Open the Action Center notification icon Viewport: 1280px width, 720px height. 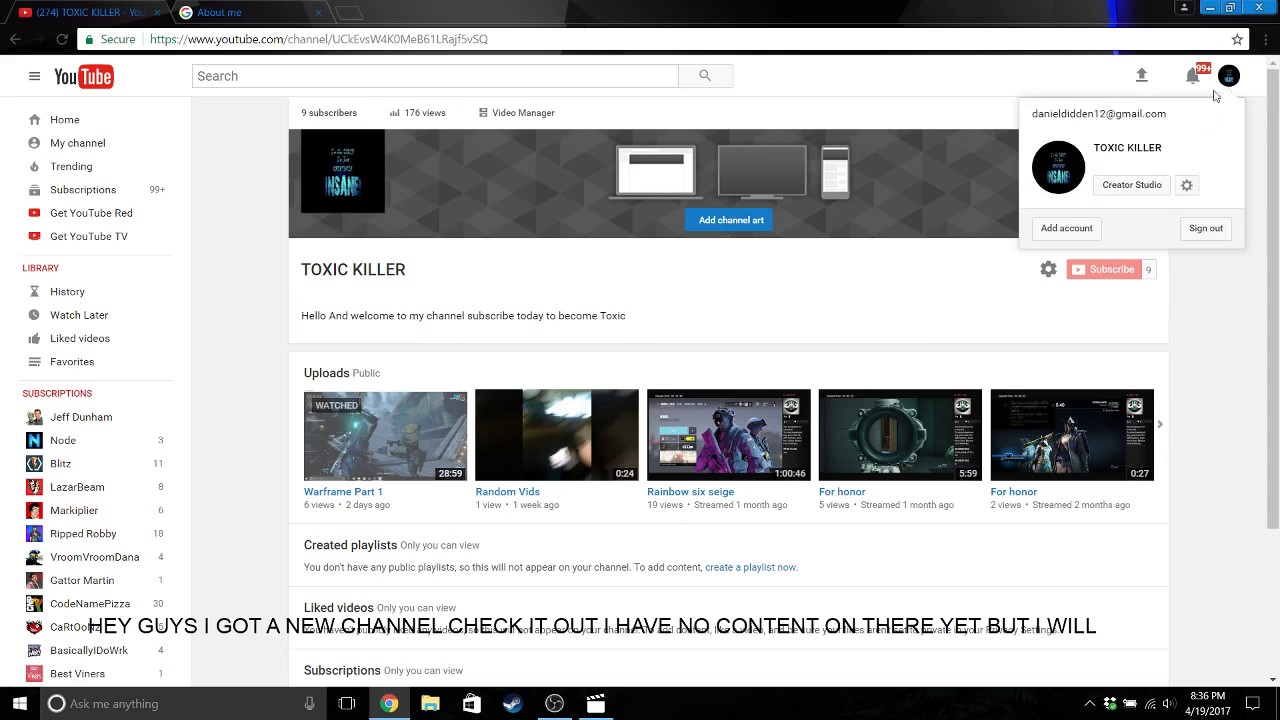(1252, 704)
